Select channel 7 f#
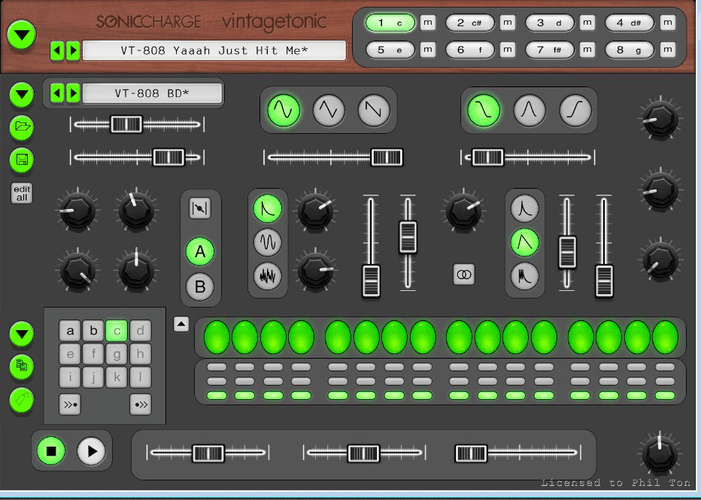Image resolution: width=701 pixels, height=500 pixels. 549,50
